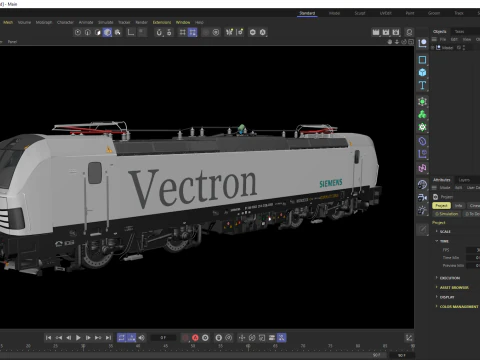Toggle the timeline expand icon at right
Screen dimensions: 480x360
[x=409, y=338]
